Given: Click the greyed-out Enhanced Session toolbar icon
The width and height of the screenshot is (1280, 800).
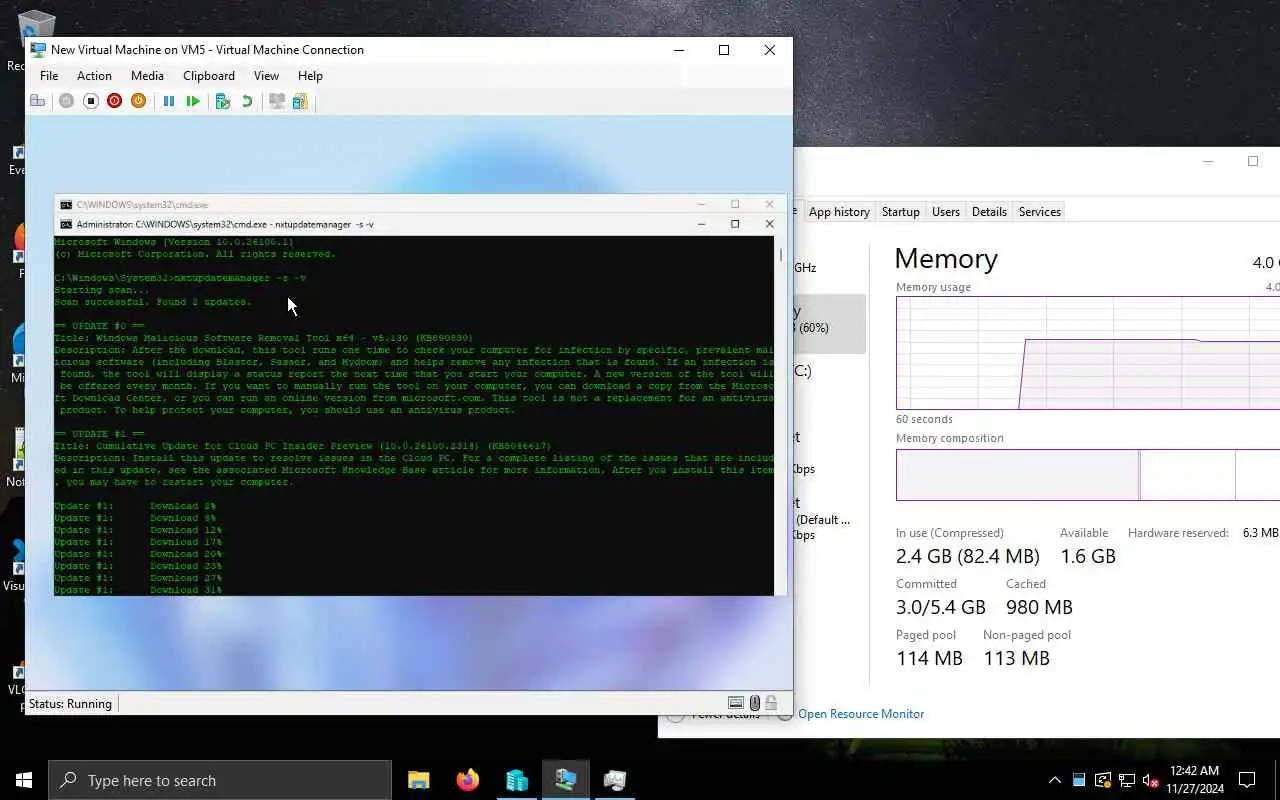Looking at the screenshot, I should click(x=277, y=101).
